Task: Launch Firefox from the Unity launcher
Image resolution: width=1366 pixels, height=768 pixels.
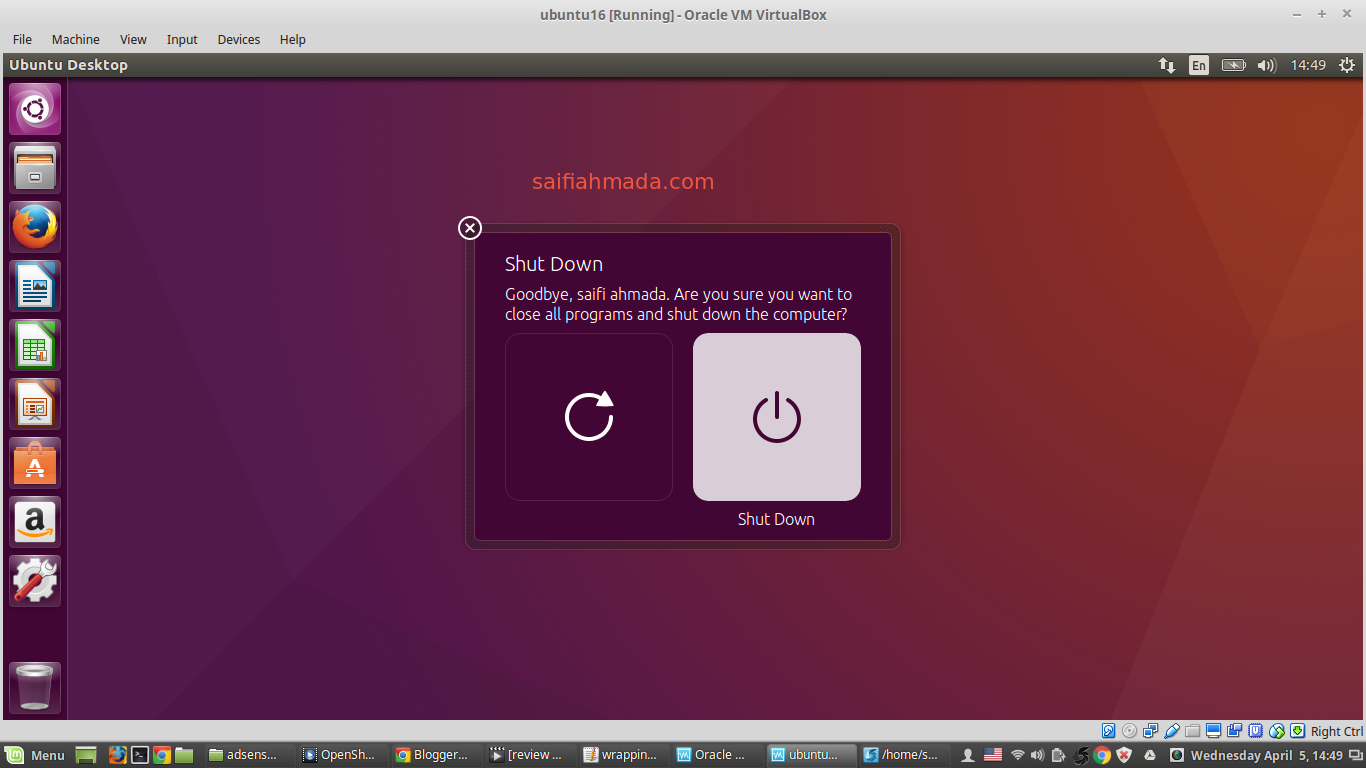Action: click(x=35, y=227)
